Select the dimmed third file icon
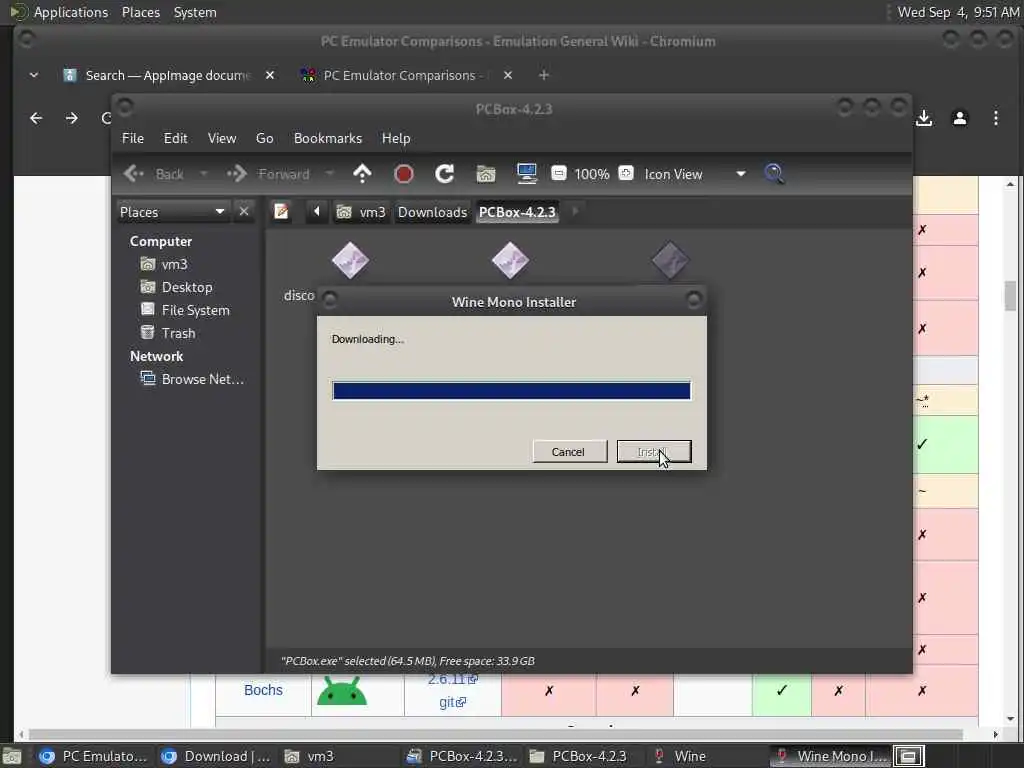This screenshot has width=1024, height=768. click(670, 260)
